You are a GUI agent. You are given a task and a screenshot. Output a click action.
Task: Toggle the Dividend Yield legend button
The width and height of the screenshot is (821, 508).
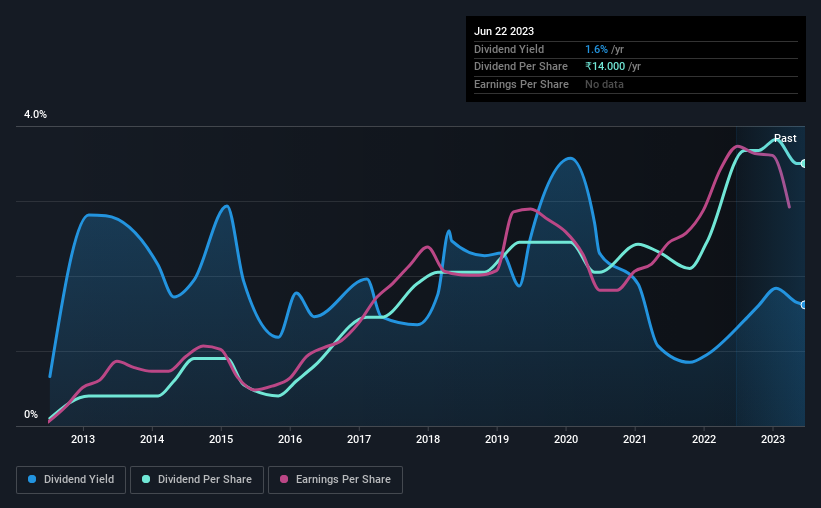click(71, 480)
